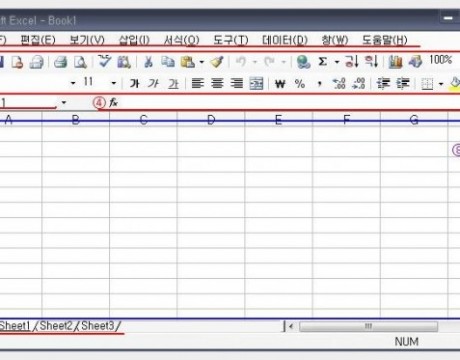Run the Spelling check icon
Screen dimensions: 460x360
[104, 61]
